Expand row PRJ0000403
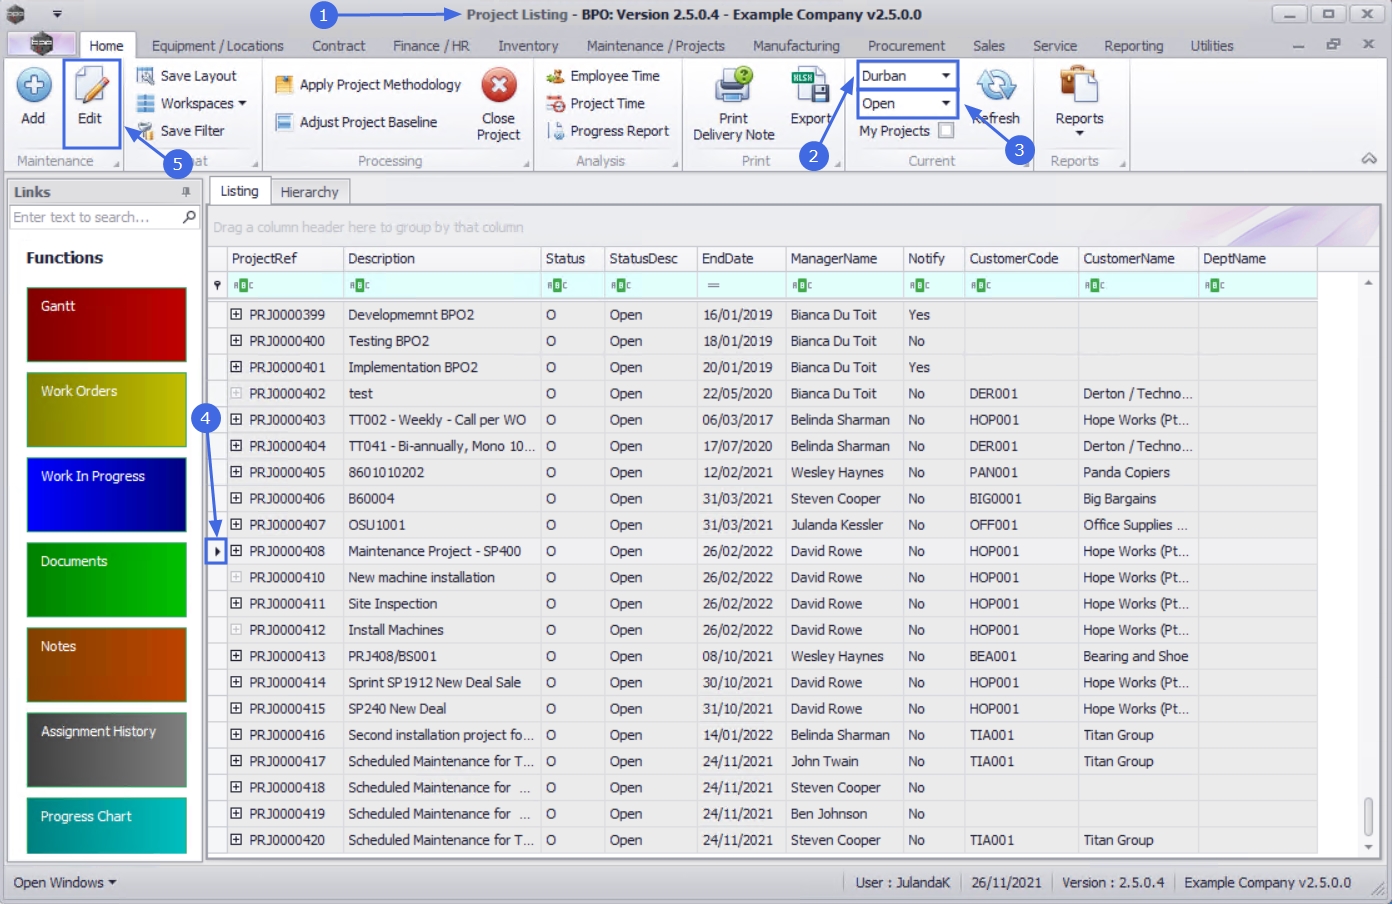This screenshot has width=1392, height=904. [236, 419]
